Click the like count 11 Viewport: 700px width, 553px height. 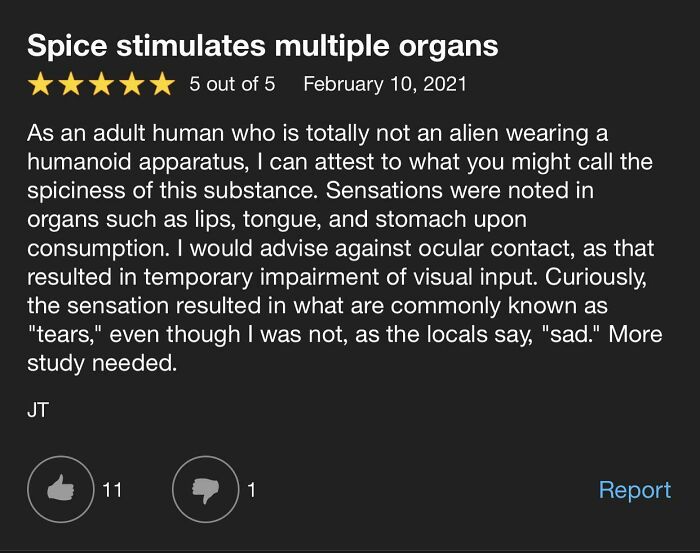[112, 490]
